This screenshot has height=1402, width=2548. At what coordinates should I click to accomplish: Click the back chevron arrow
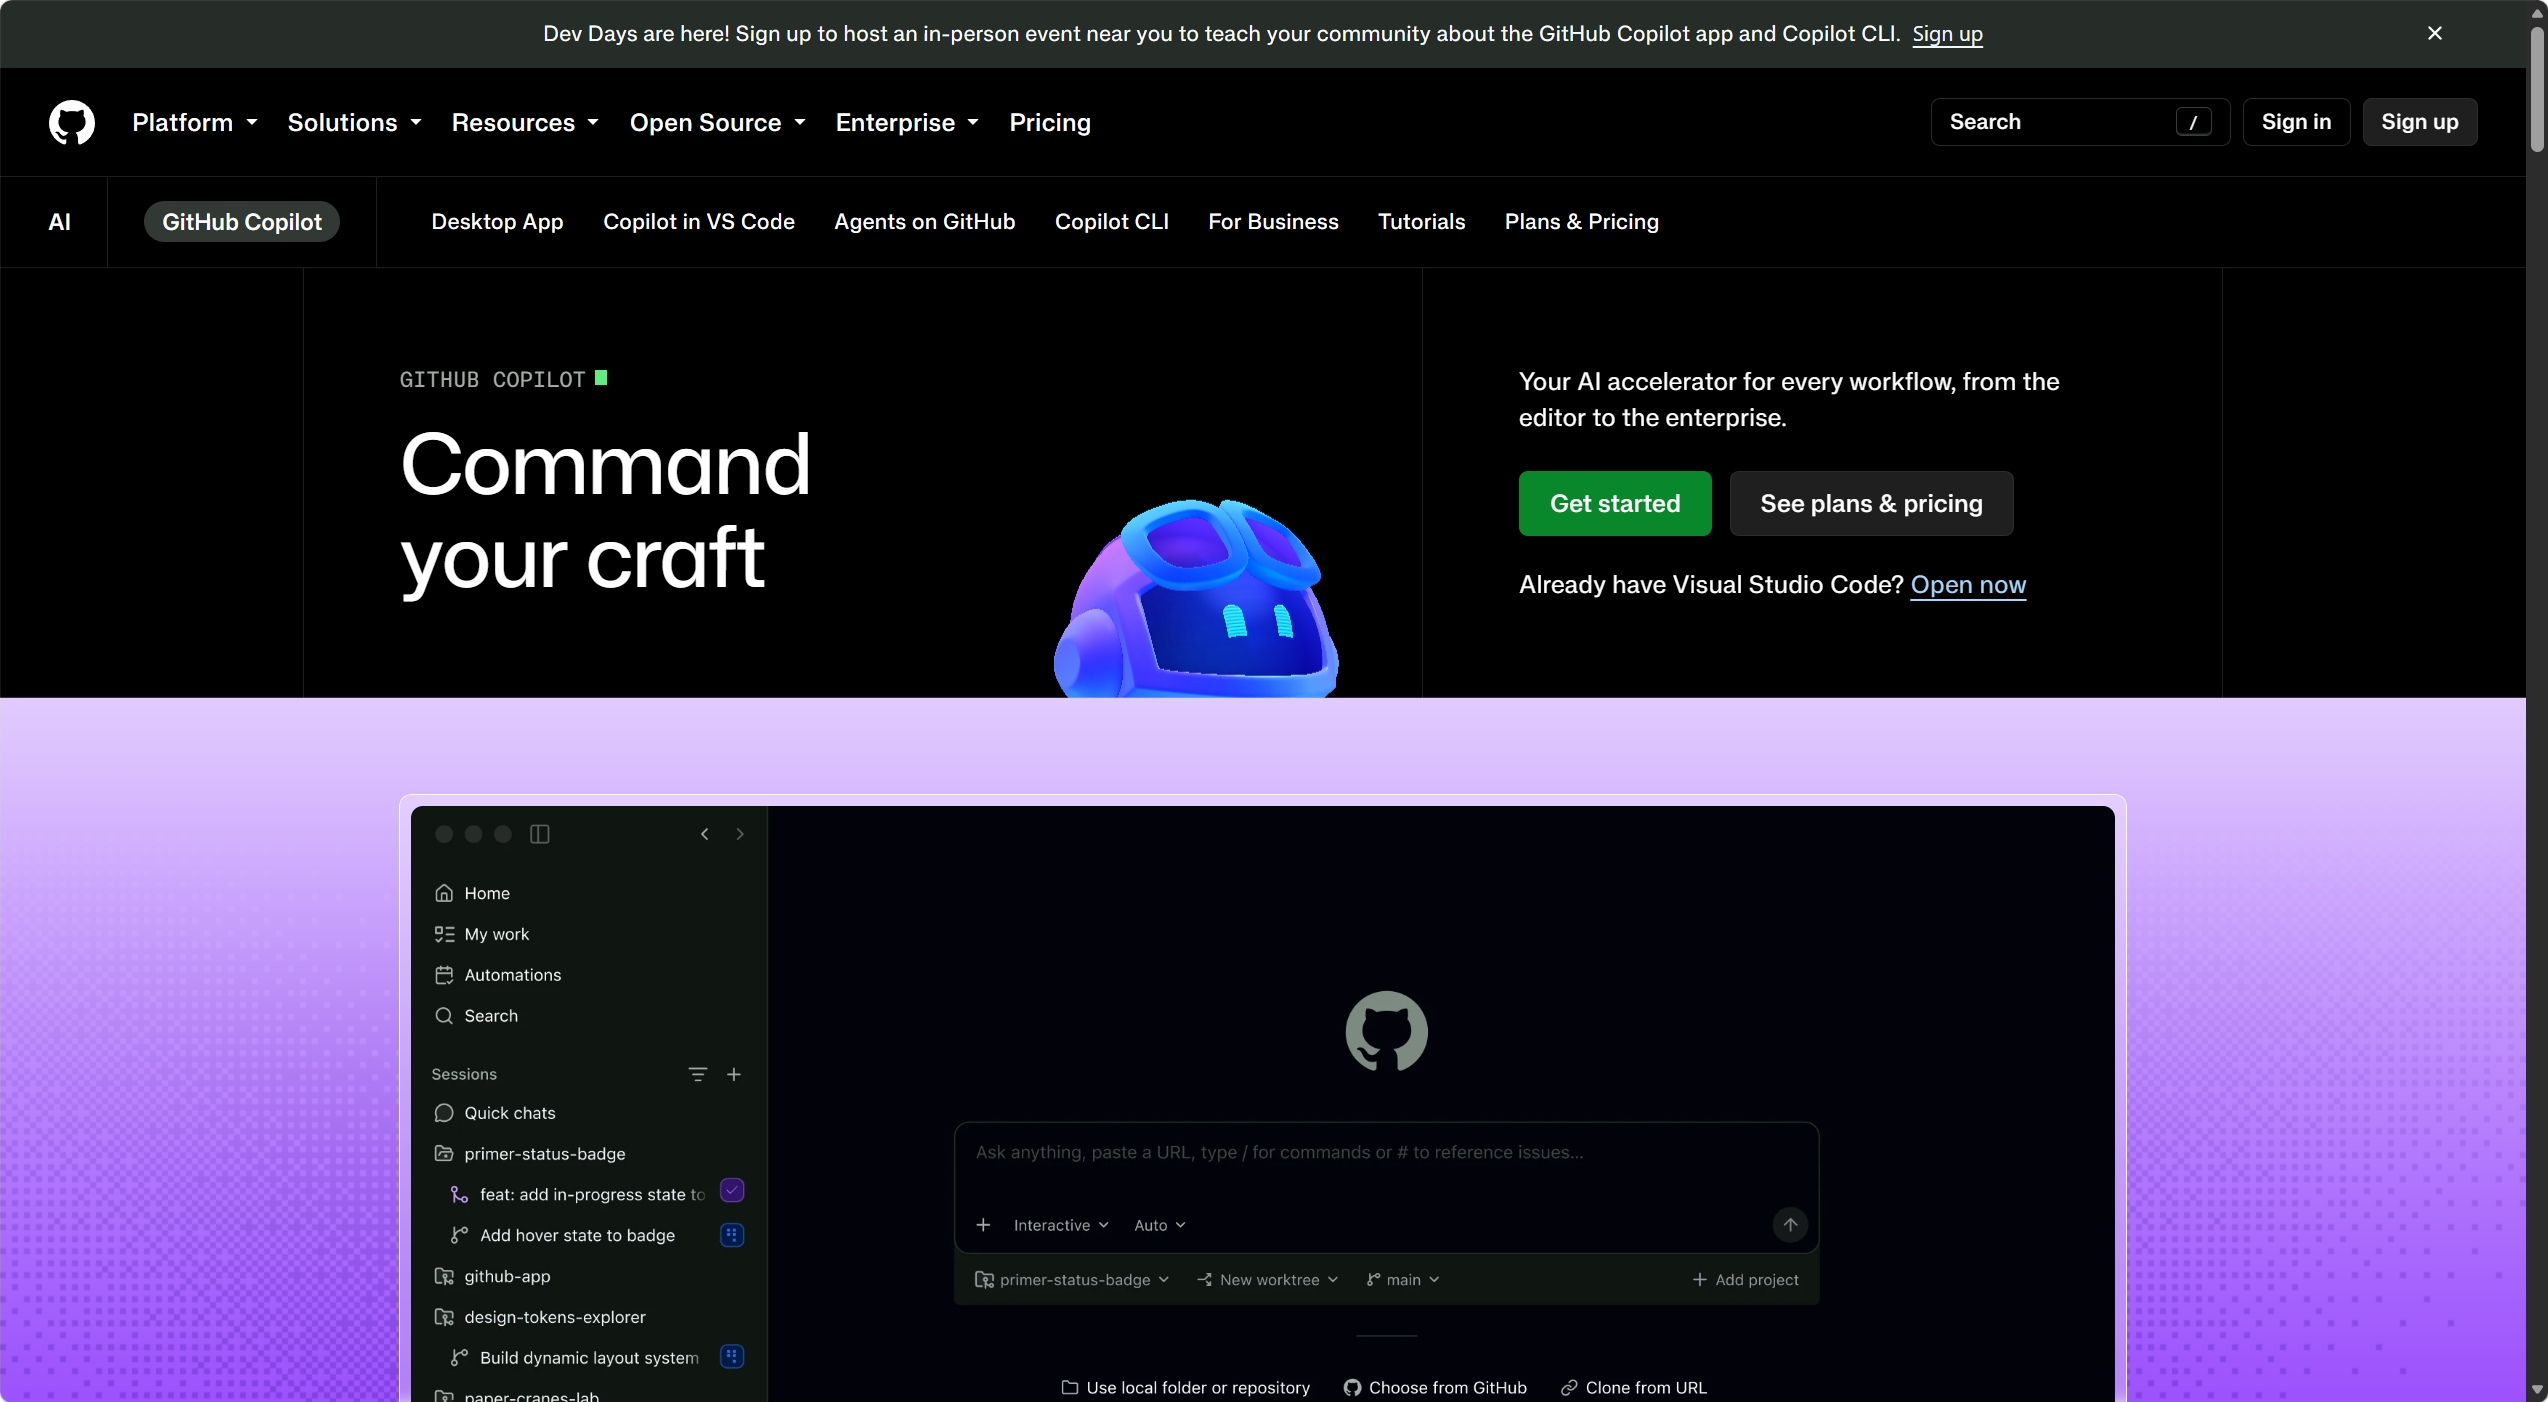704,834
